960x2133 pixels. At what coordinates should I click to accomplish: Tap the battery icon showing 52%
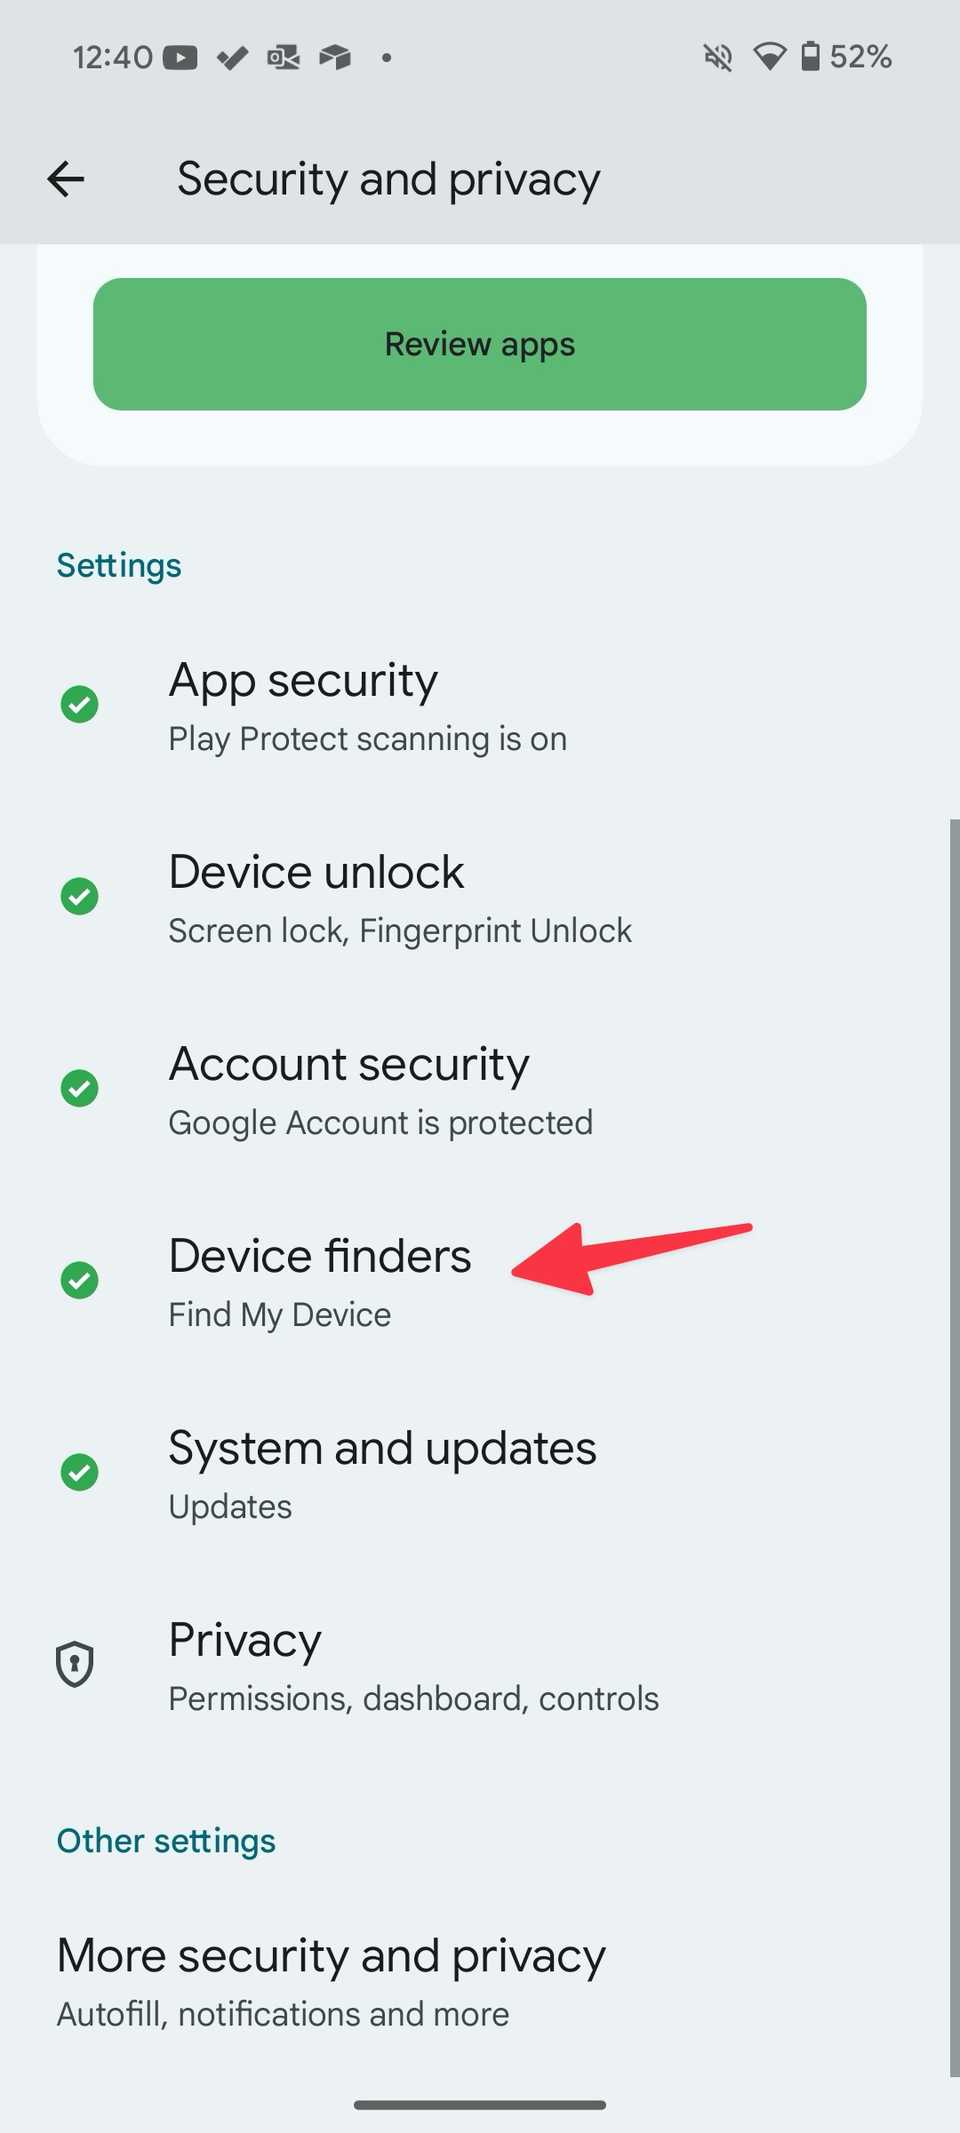pos(812,56)
